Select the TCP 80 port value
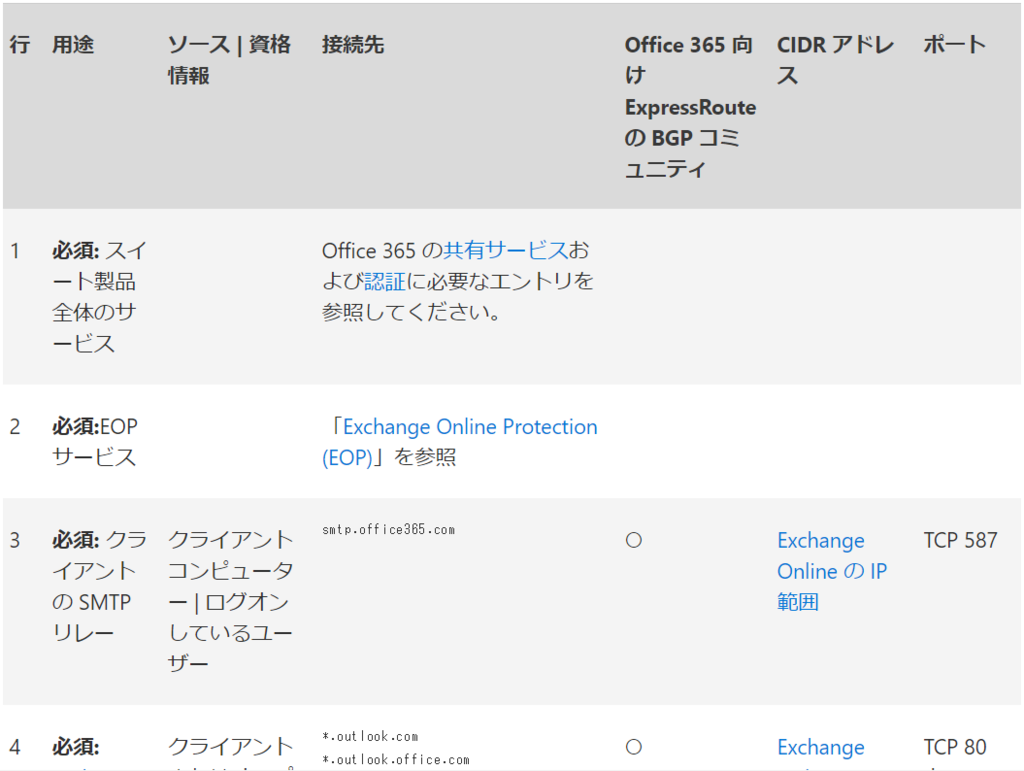 [957, 747]
